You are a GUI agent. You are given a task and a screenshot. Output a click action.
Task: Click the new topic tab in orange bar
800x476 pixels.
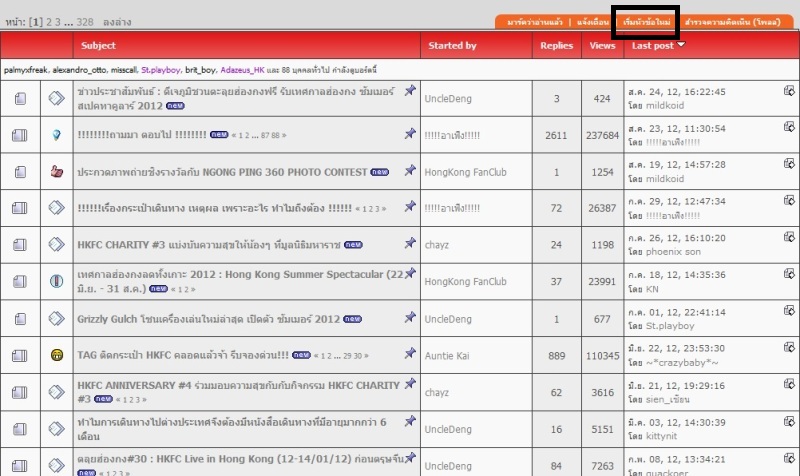(646, 22)
